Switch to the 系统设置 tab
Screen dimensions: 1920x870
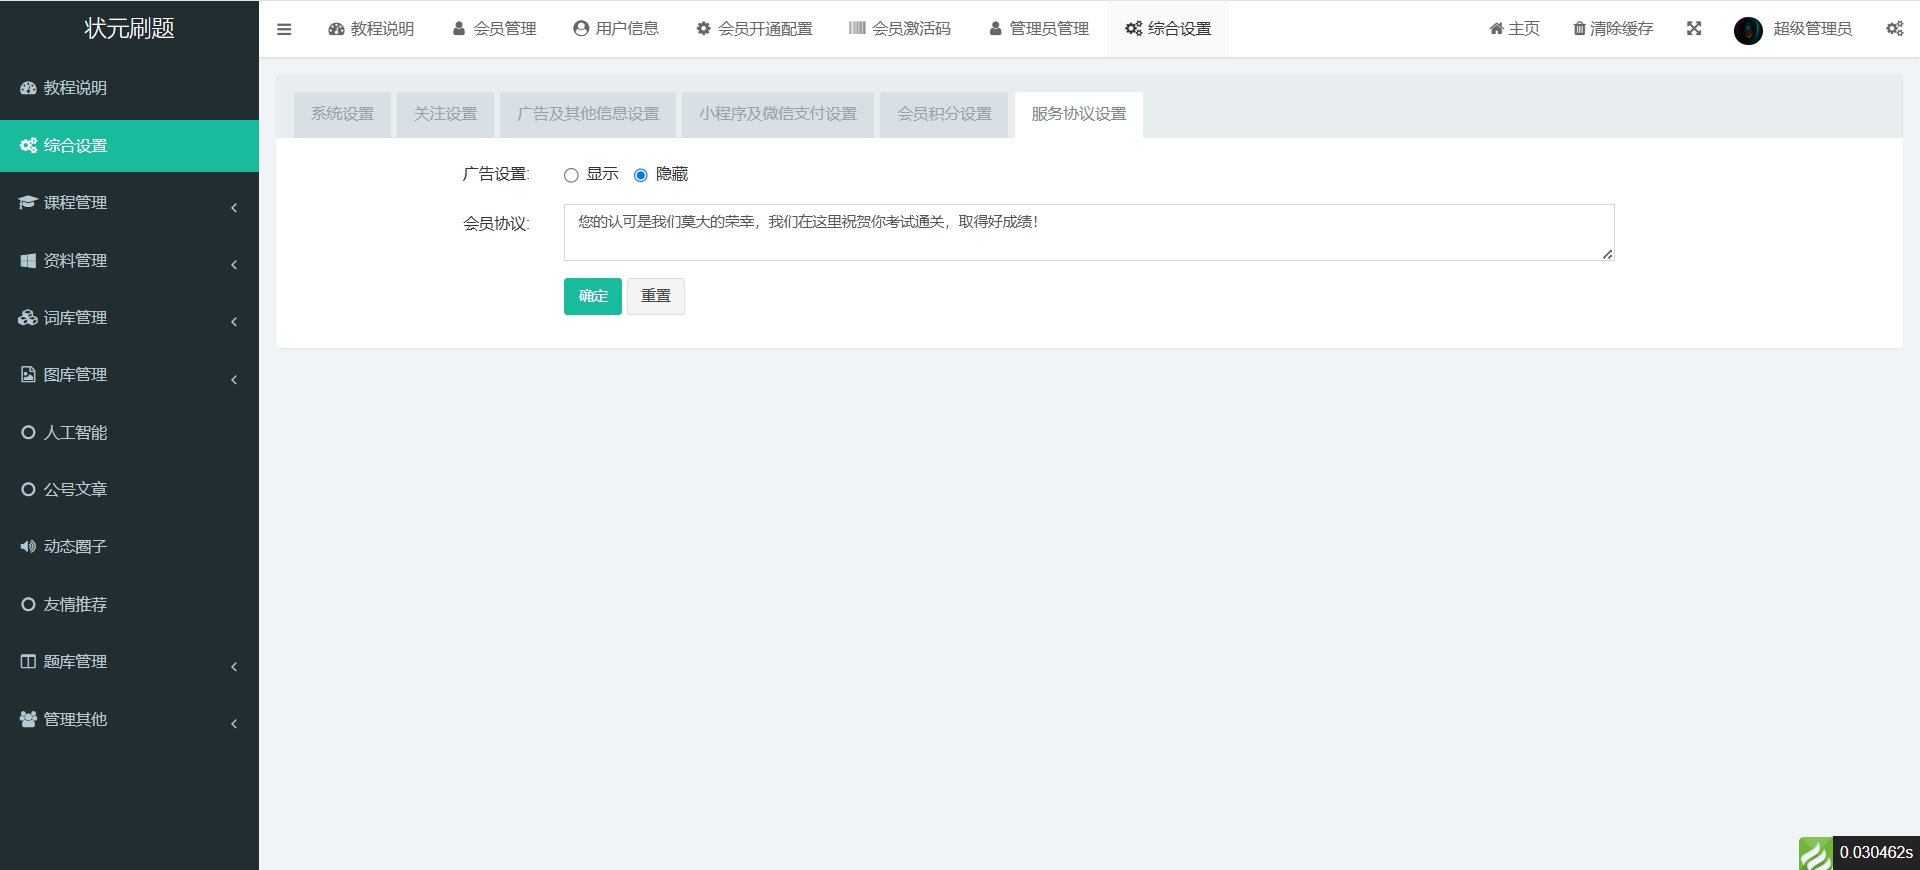click(x=342, y=114)
